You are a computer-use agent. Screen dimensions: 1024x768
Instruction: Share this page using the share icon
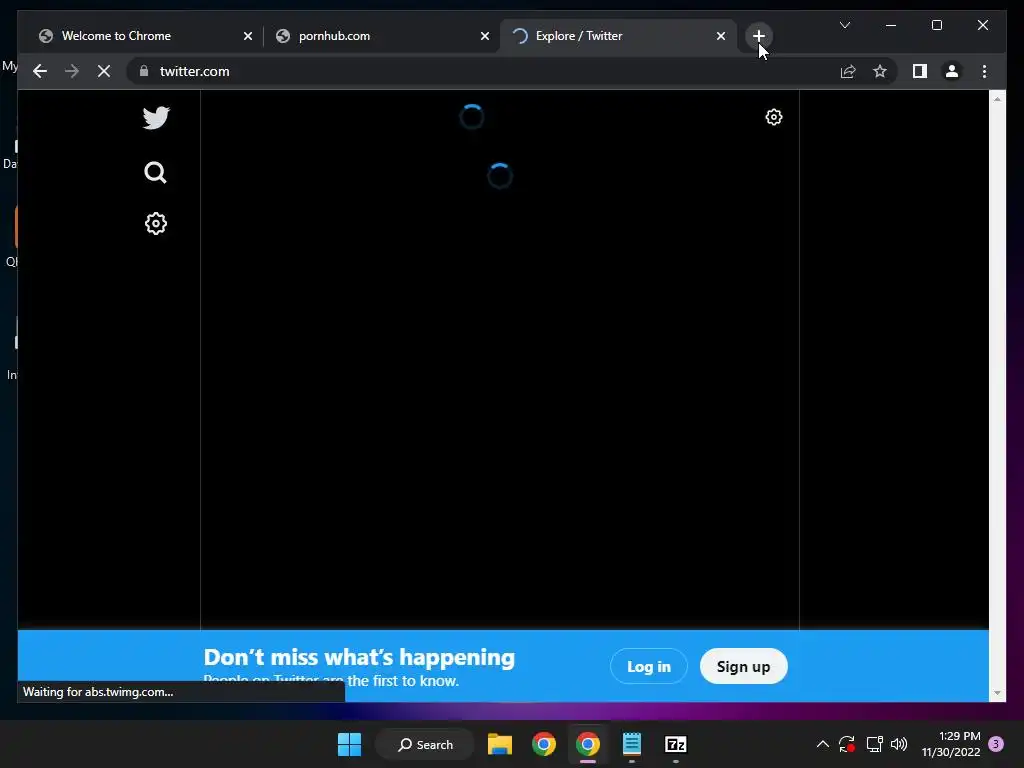pyautogui.click(x=848, y=71)
